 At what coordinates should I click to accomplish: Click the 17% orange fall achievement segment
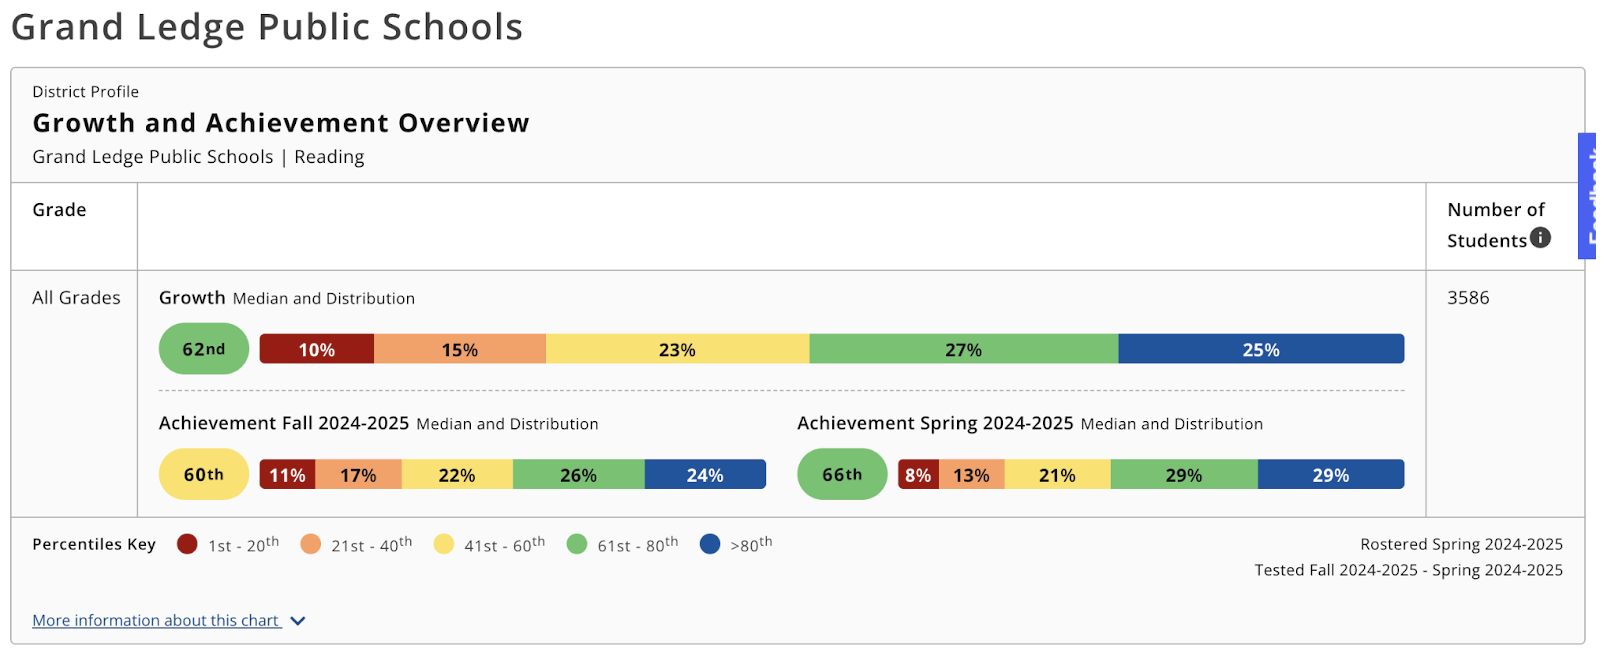tap(358, 474)
